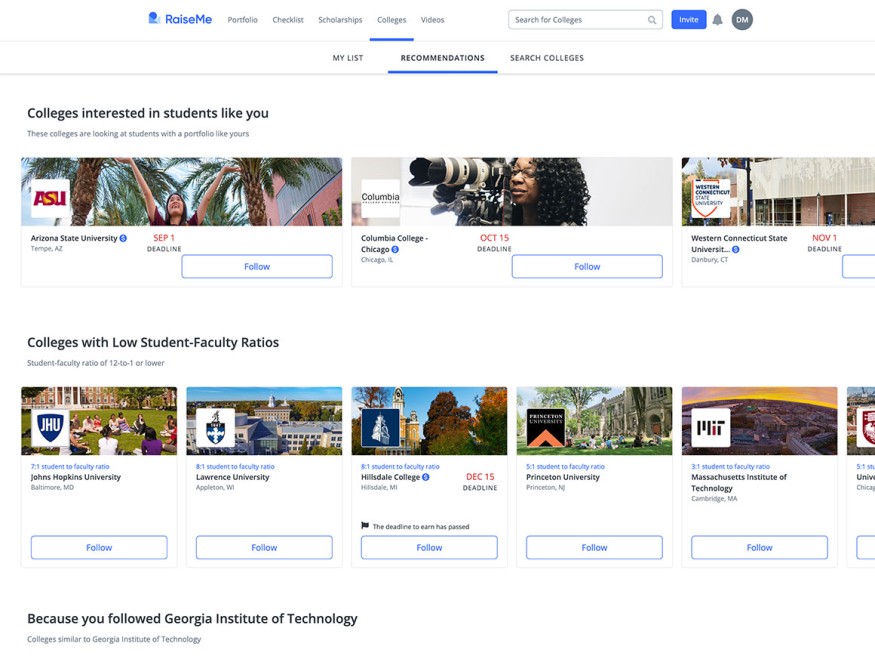This screenshot has width=875, height=656.
Task: Open Columbia College - Chicago name link
Action: point(395,244)
